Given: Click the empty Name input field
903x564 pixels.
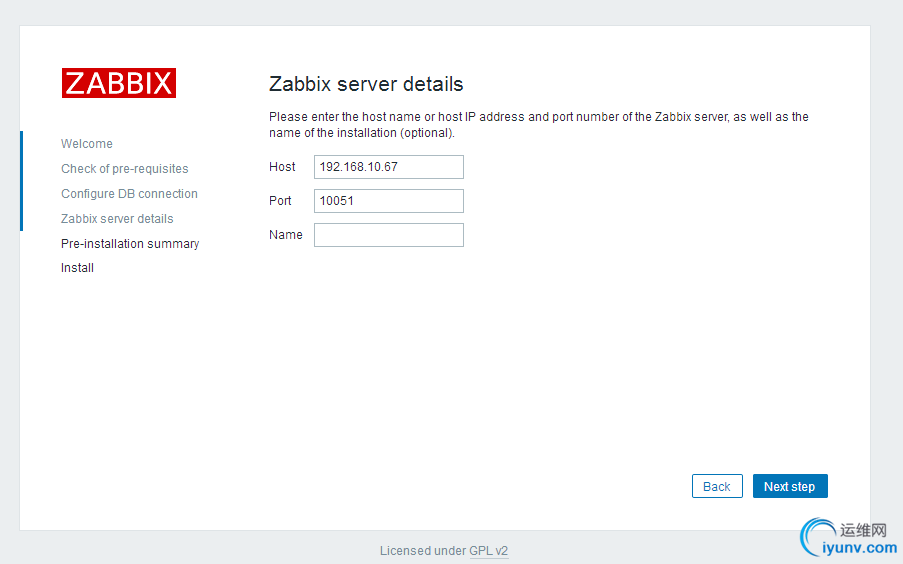Looking at the screenshot, I should click(389, 235).
